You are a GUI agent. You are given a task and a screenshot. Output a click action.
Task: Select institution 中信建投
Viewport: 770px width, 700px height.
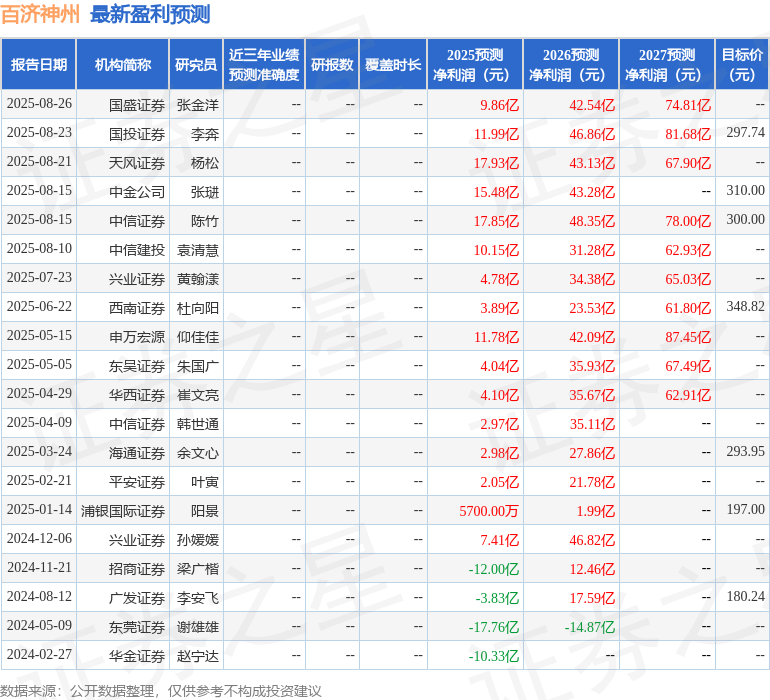[137, 250]
